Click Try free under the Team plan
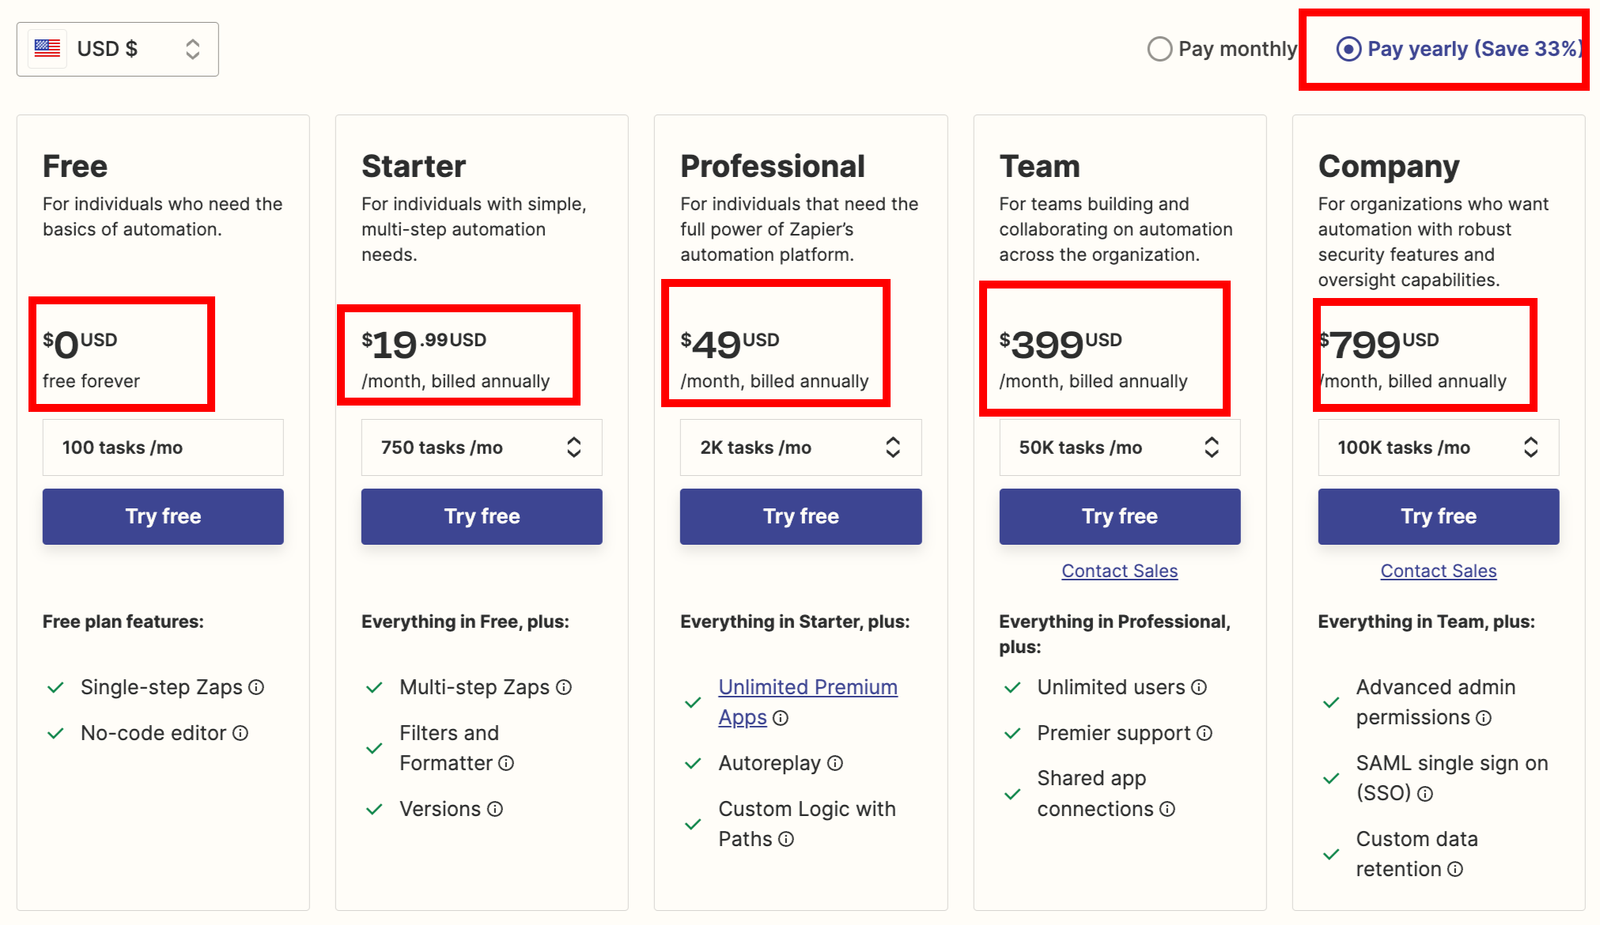Image resolution: width=1600 pixels, height=925 pixels. pyautogui.click(x=1119, y=516)
